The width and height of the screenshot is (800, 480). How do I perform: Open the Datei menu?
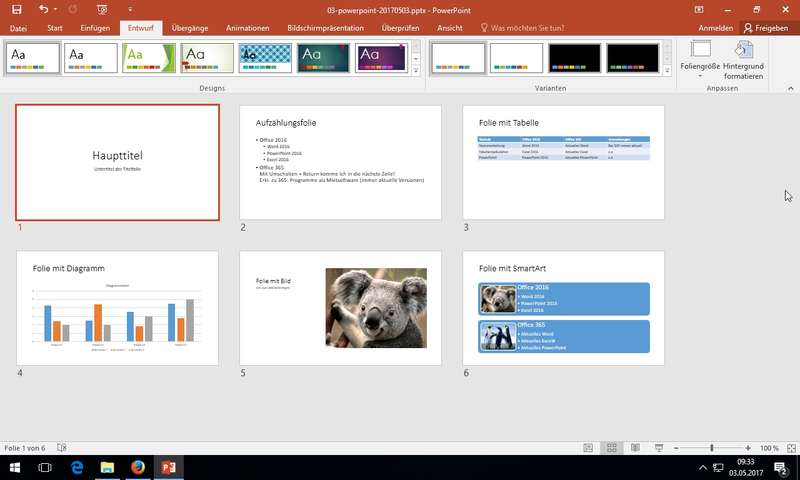(18, 28)
